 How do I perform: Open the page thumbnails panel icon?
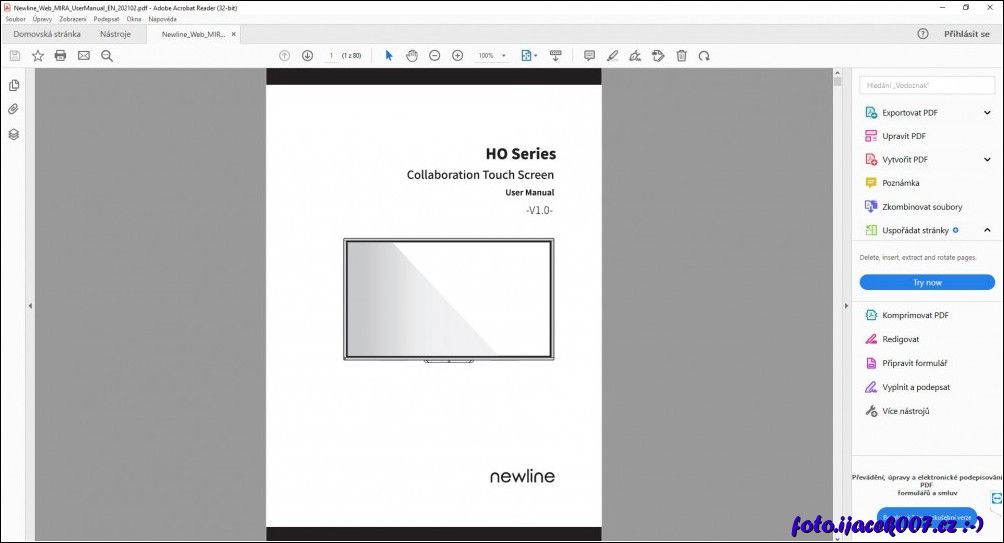pos(14,86)
